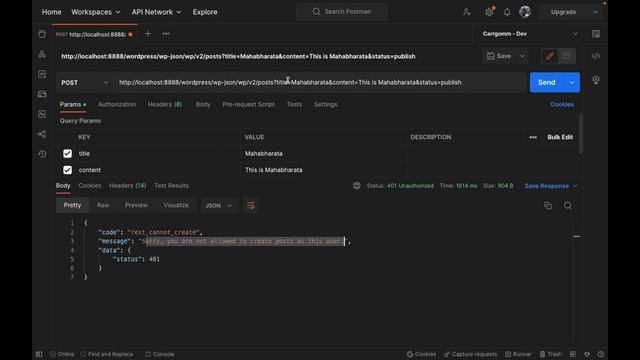Click the Save button
This screenshot has height=360, width=640.
click(x=500, y=56)
